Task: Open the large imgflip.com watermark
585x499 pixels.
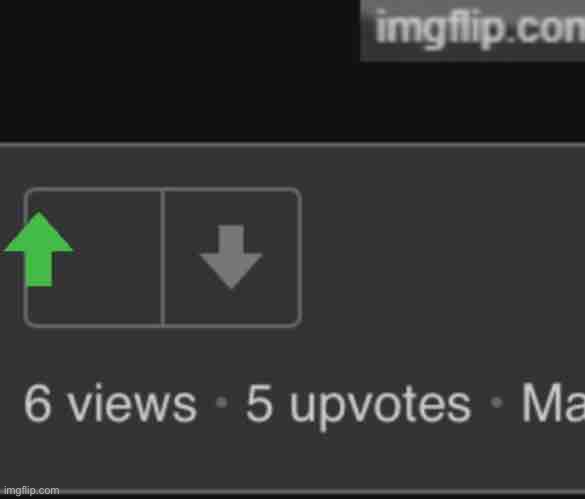Action: click(479, 29)
